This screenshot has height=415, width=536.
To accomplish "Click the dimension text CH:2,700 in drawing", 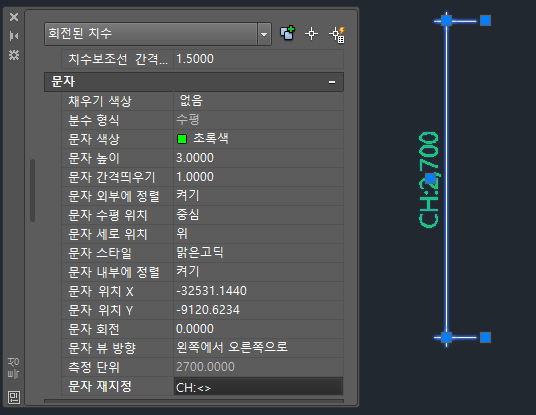I will (x=429, y=179).
